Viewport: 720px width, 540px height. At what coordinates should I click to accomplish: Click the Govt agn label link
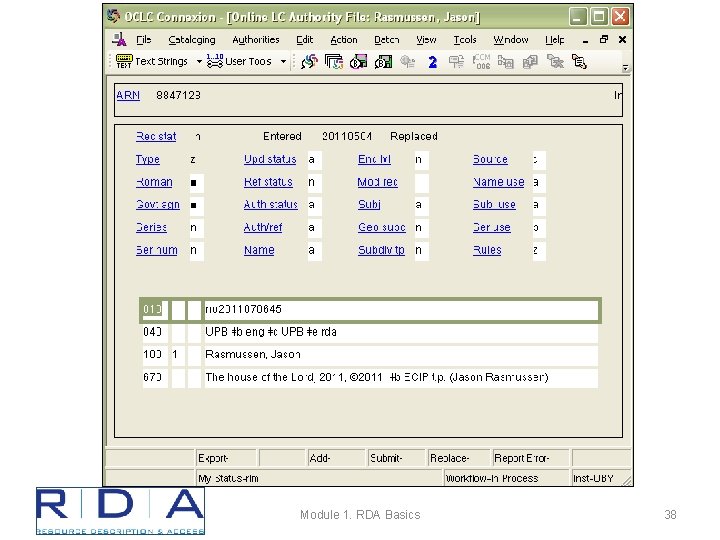pos(158,204)
